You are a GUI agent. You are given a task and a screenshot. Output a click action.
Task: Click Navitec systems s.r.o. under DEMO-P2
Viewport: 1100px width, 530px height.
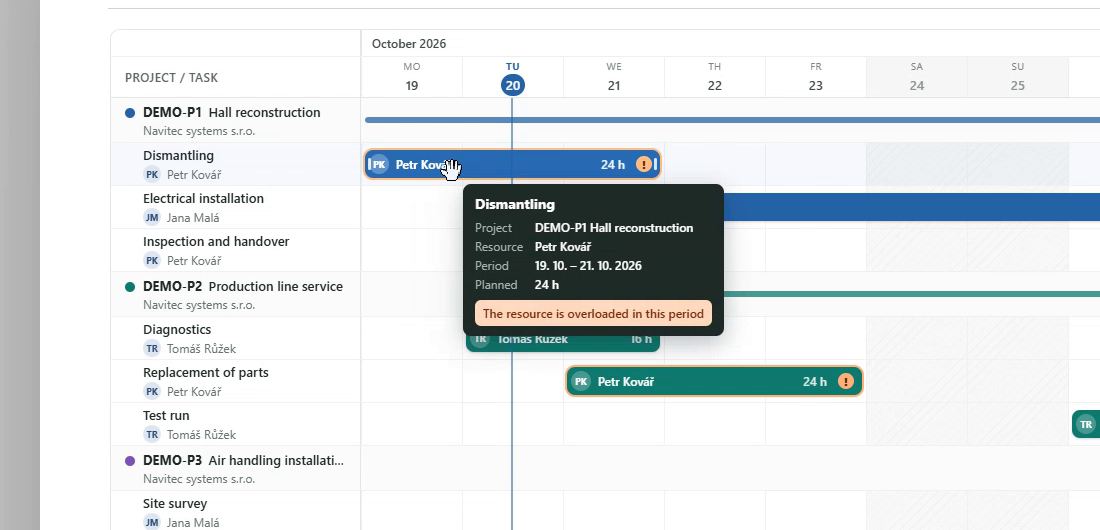pyautogui.click(x=199, y=305)
